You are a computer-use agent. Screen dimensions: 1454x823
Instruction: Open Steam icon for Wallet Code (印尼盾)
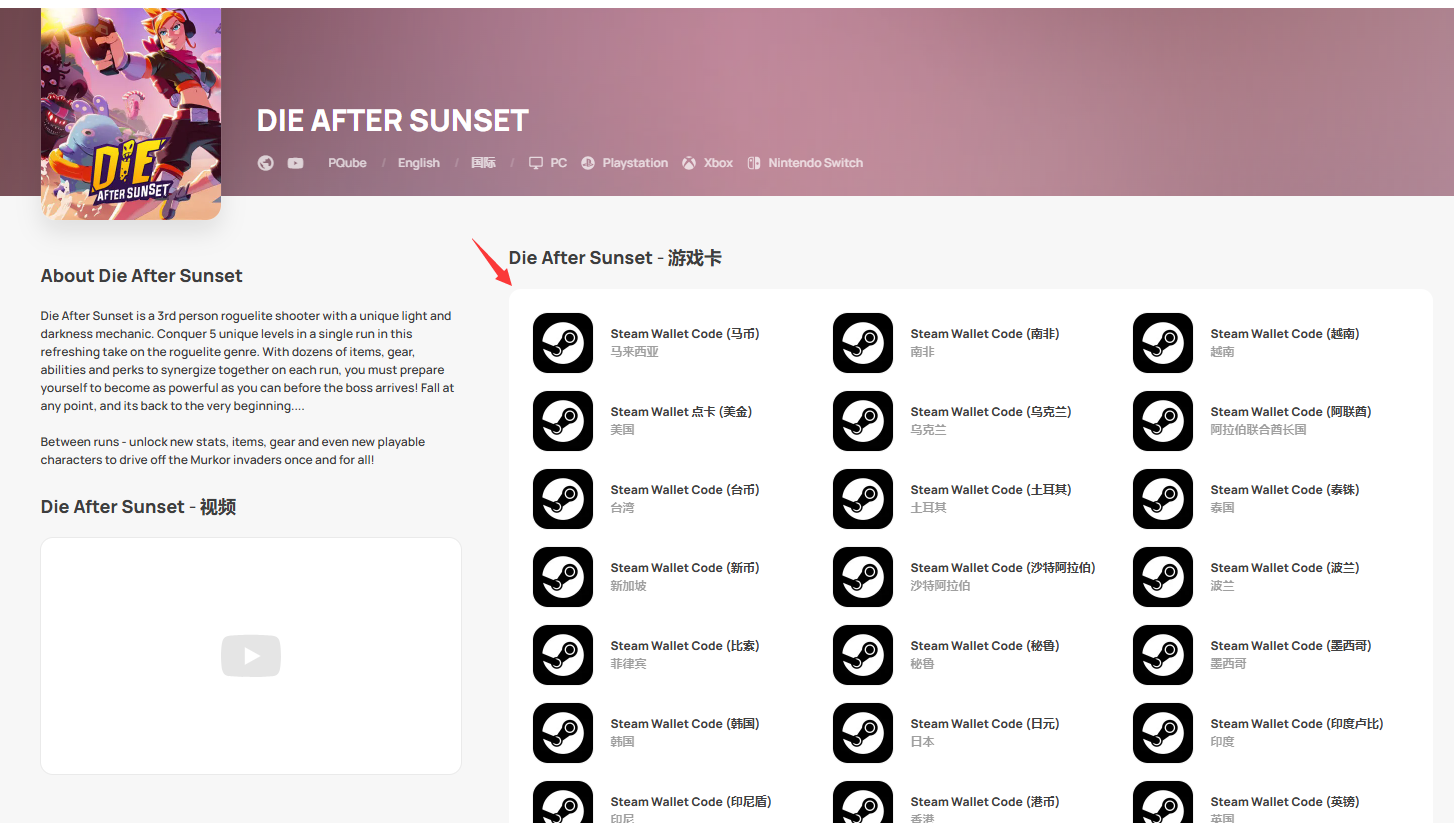(x=563, y=802)
